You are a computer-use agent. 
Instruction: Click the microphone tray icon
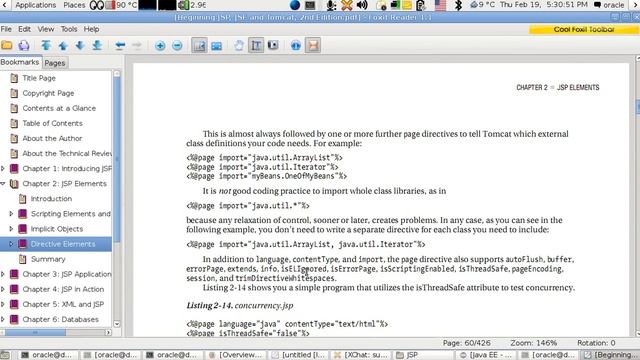331,5
